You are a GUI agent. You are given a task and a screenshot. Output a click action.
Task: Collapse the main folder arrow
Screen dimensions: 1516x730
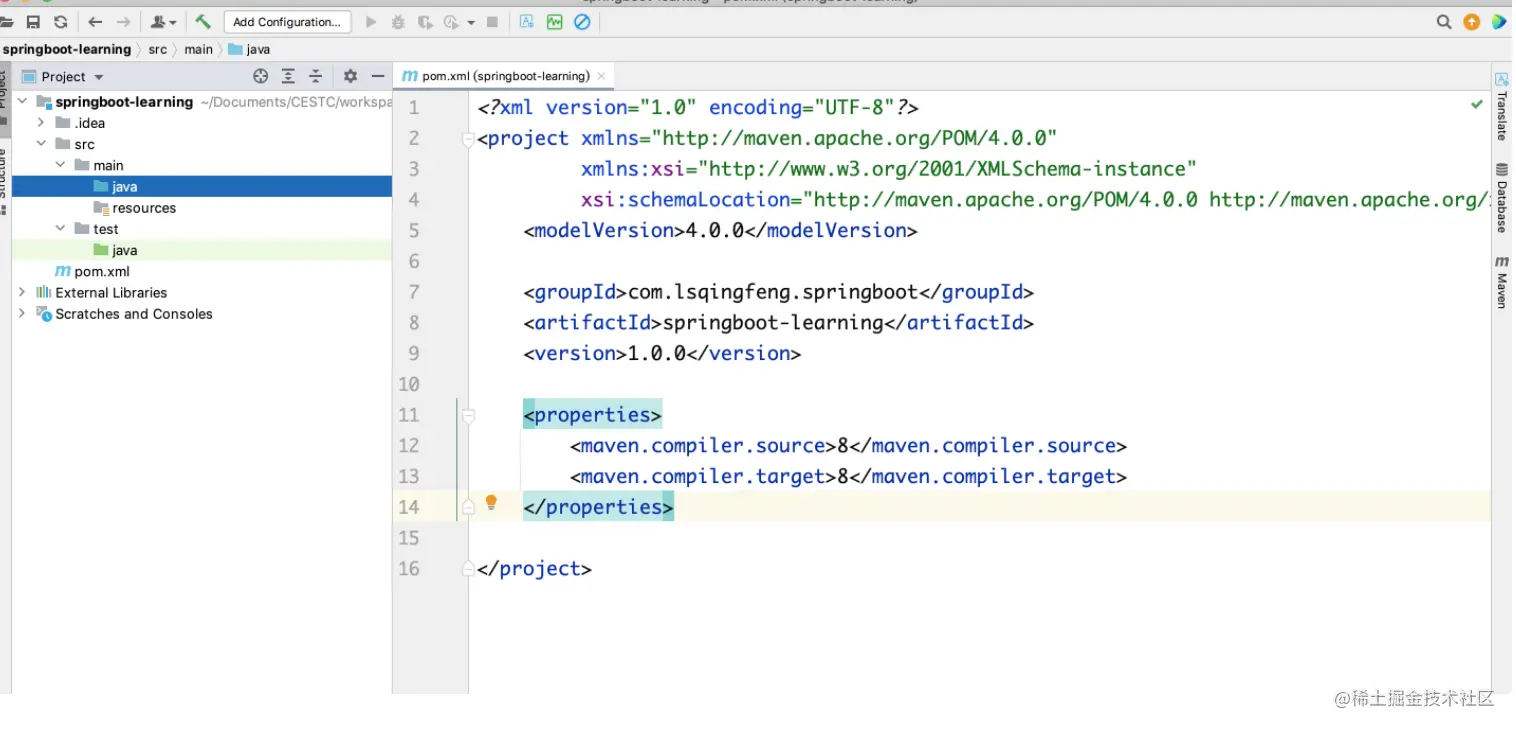(x=60, y=165)
